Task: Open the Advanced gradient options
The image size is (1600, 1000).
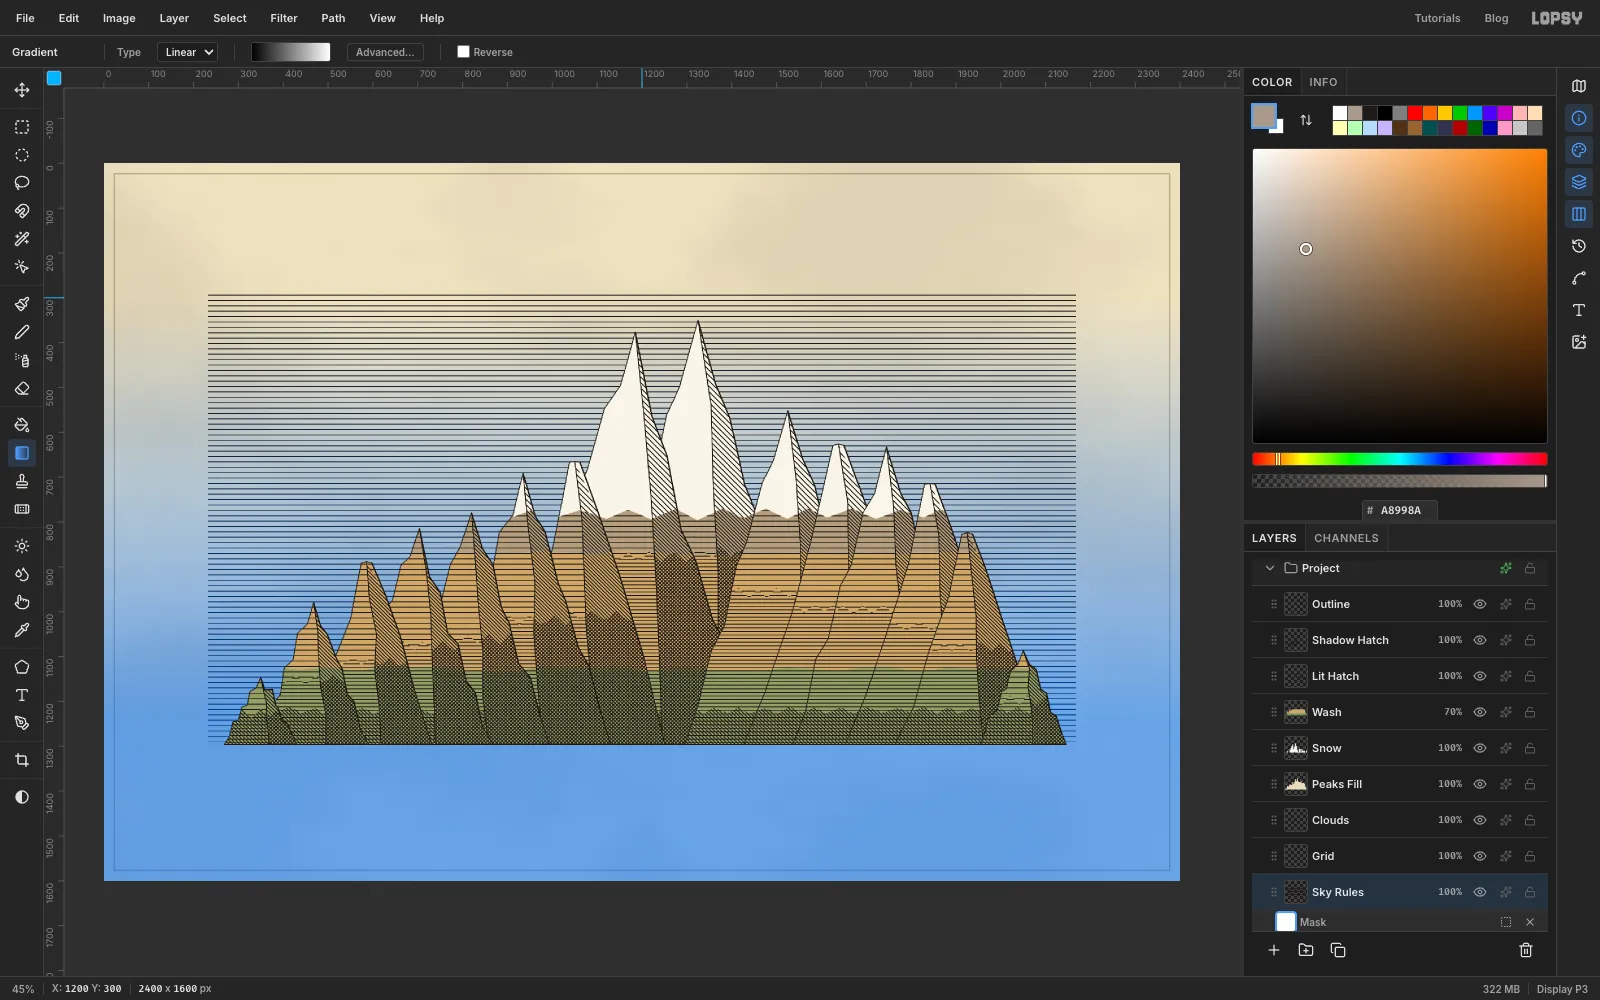Action: coord(385,52)
